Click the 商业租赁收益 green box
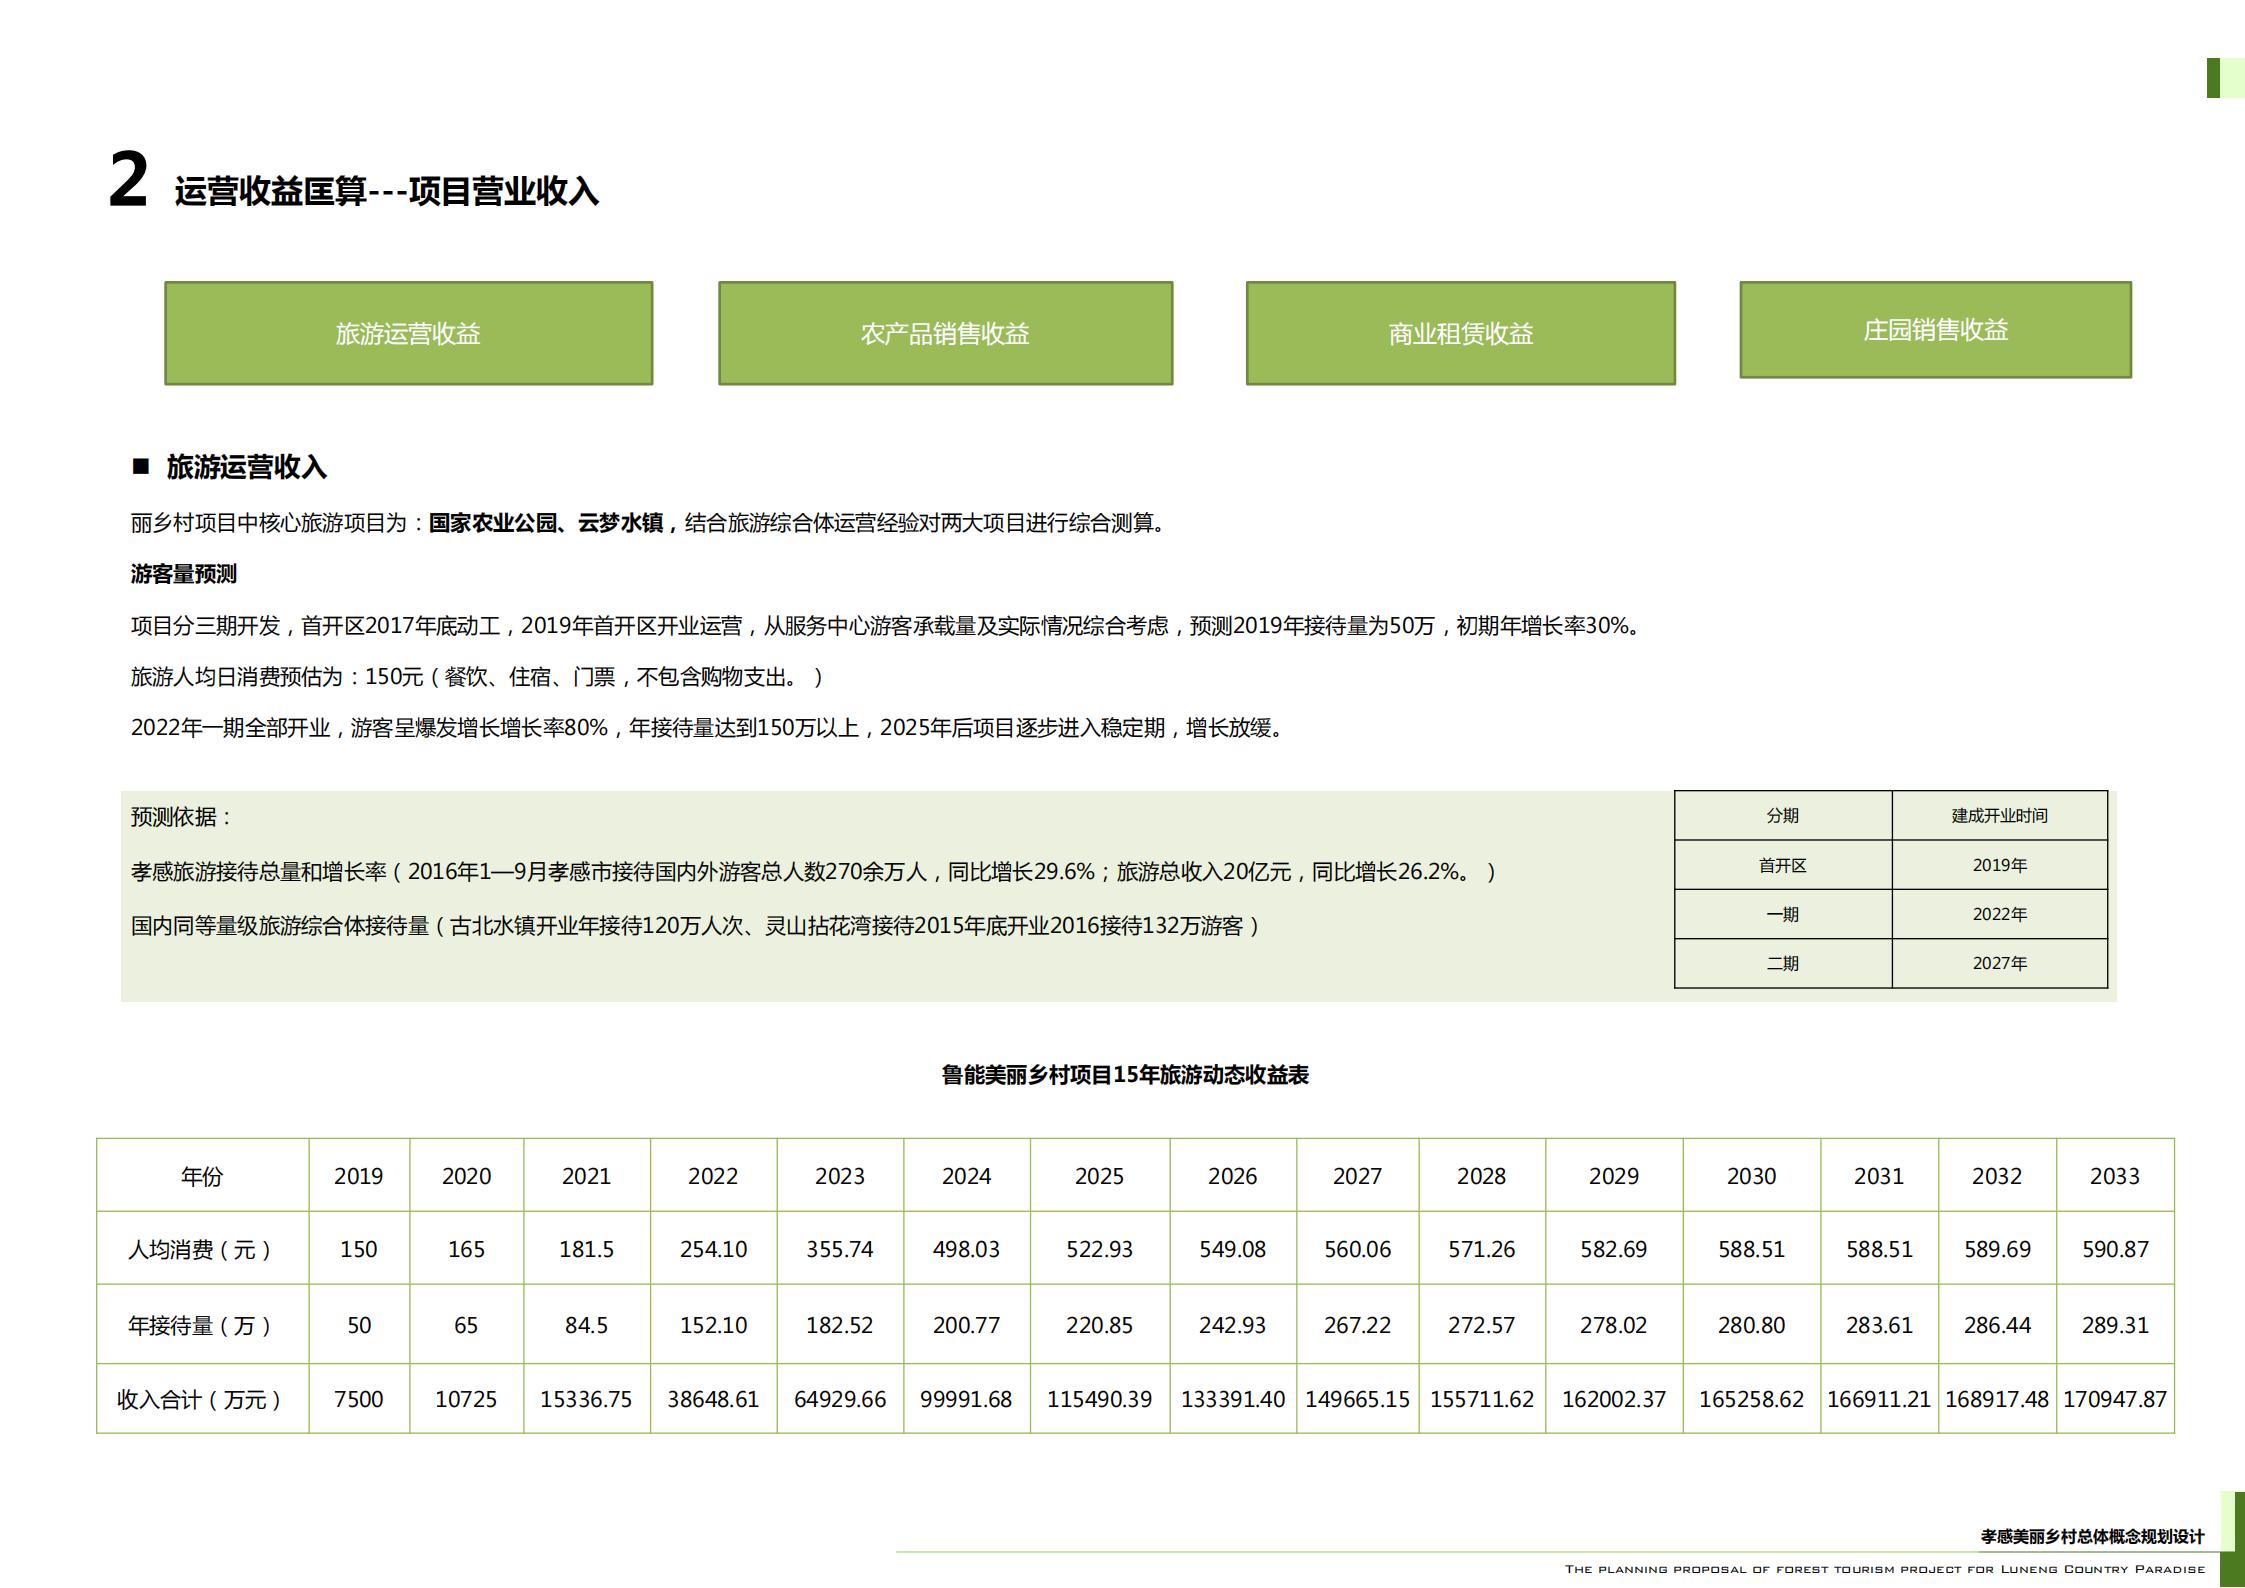This screenshot has width=2245, height=1588. tap(1460, 333)
